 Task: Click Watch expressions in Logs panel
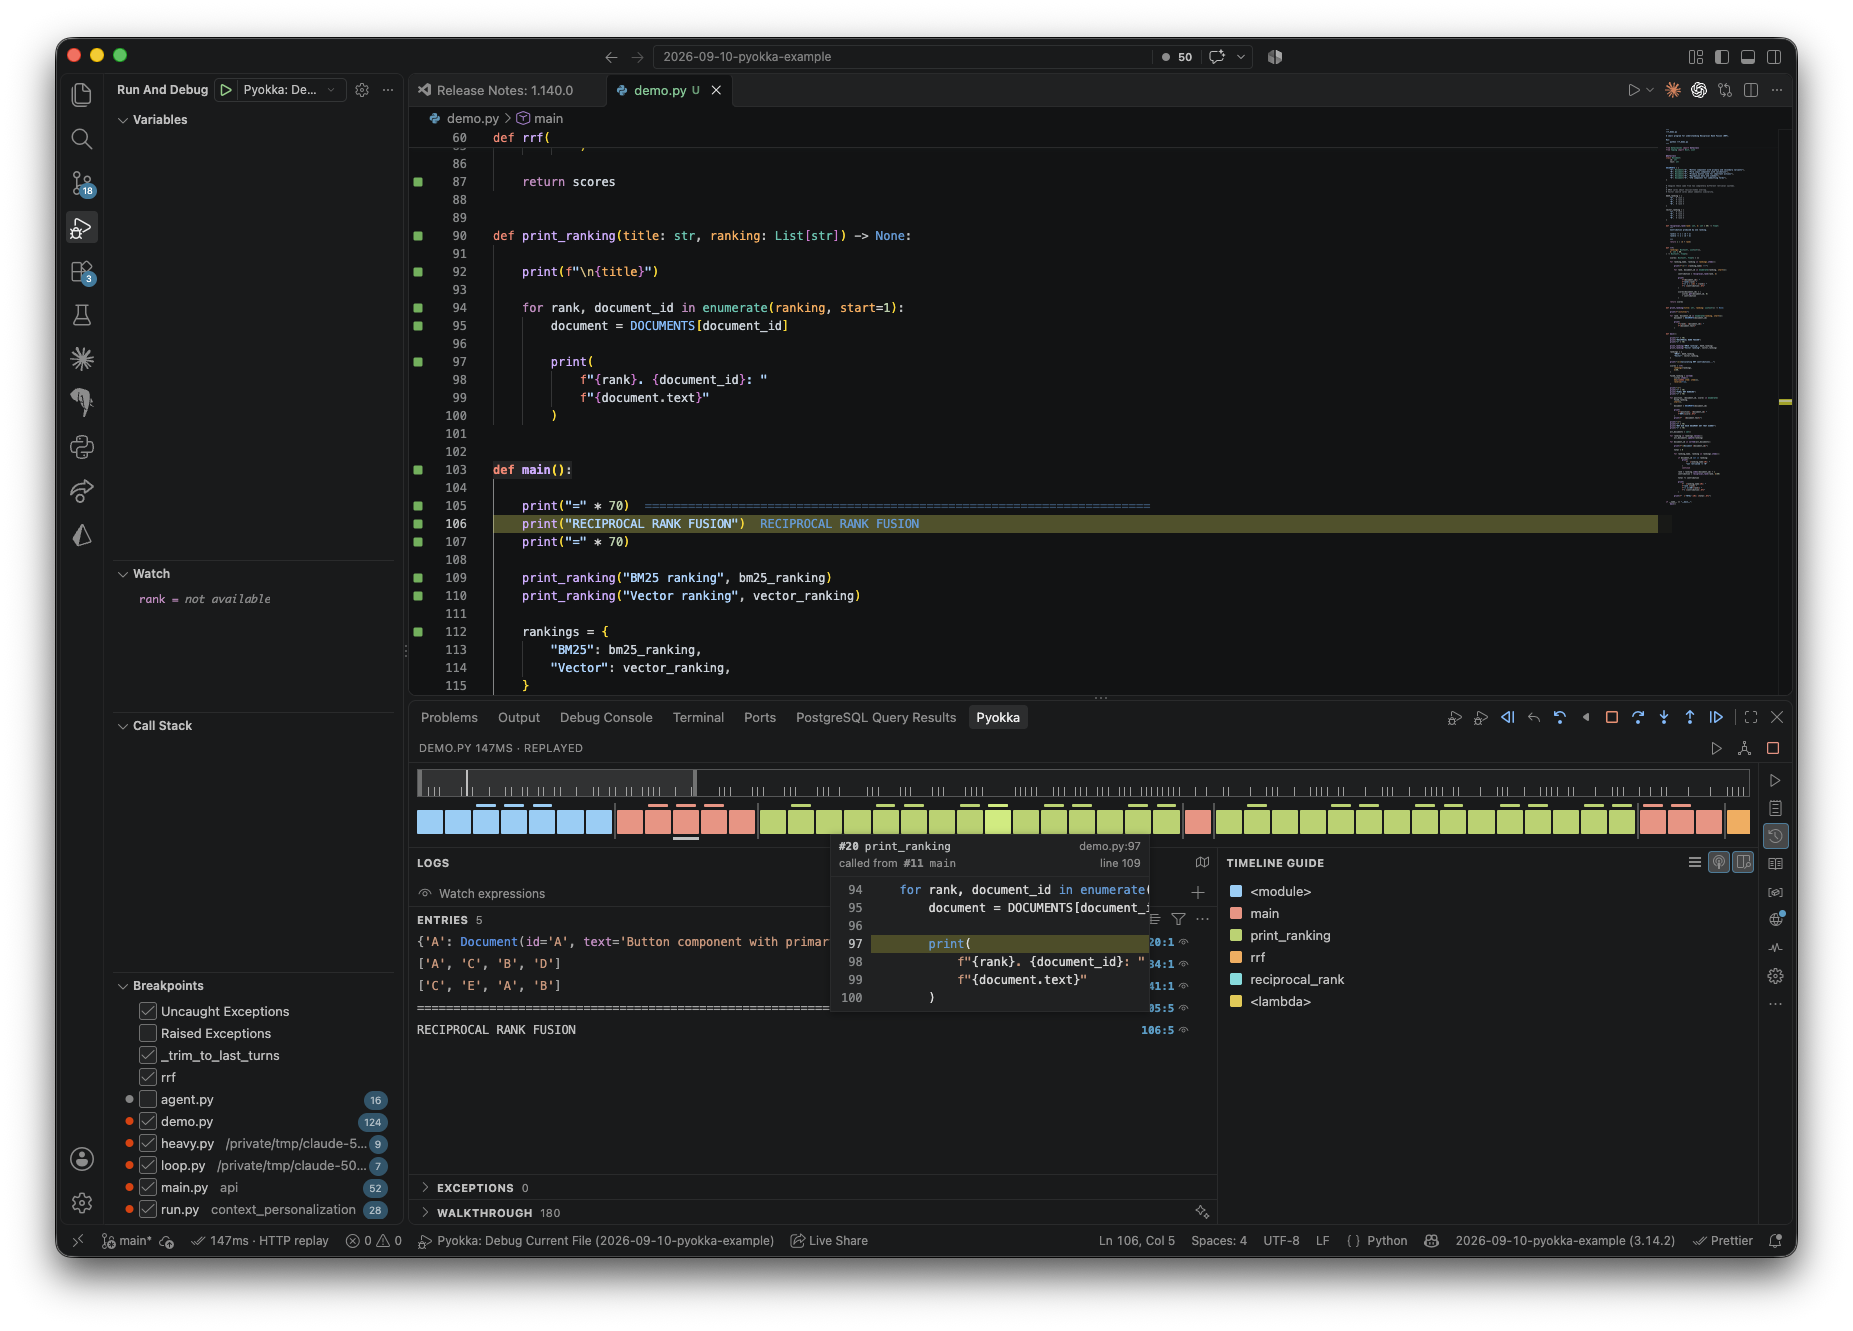(x=492, y=894)
